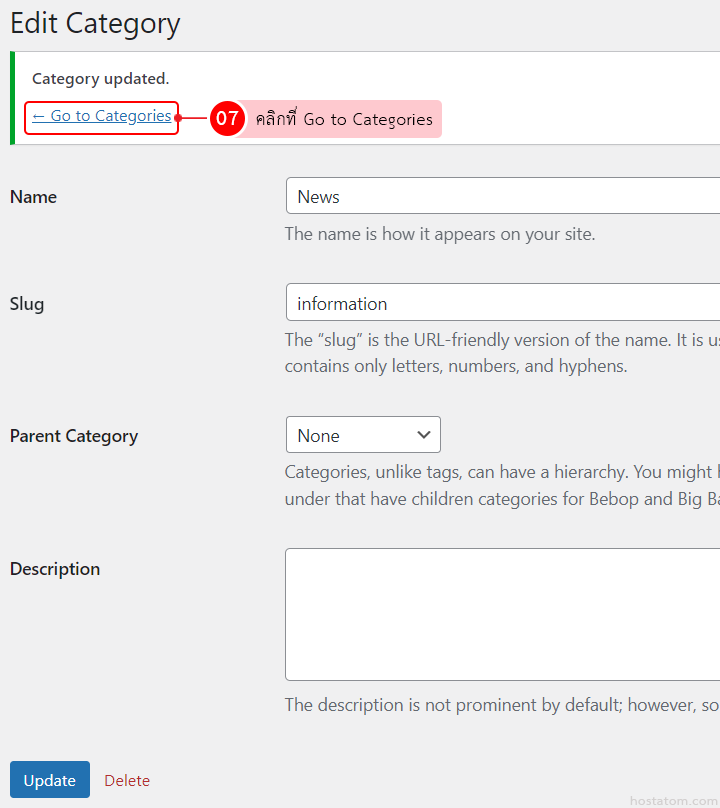Click inside the empty Description text area

[x=500, y=614]
